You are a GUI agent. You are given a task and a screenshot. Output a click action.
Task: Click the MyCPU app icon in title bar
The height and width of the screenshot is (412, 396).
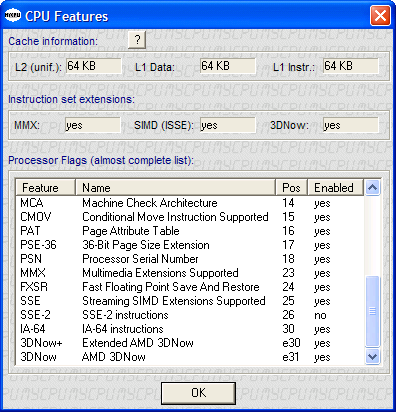tap(13, 15)
